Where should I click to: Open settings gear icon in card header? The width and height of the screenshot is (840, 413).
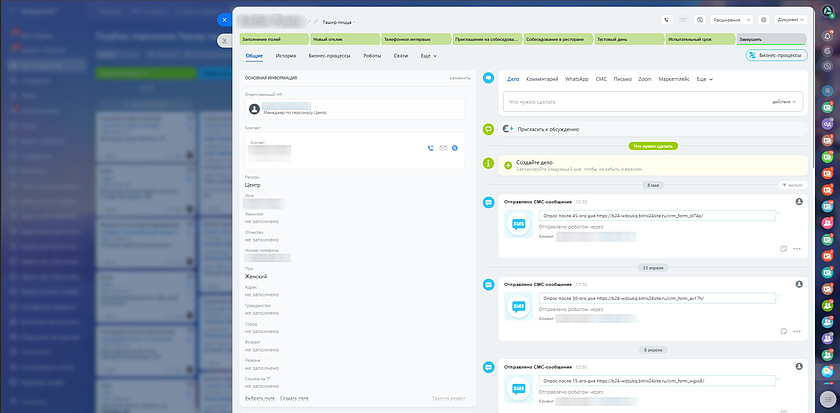click(x=764, y=19)
